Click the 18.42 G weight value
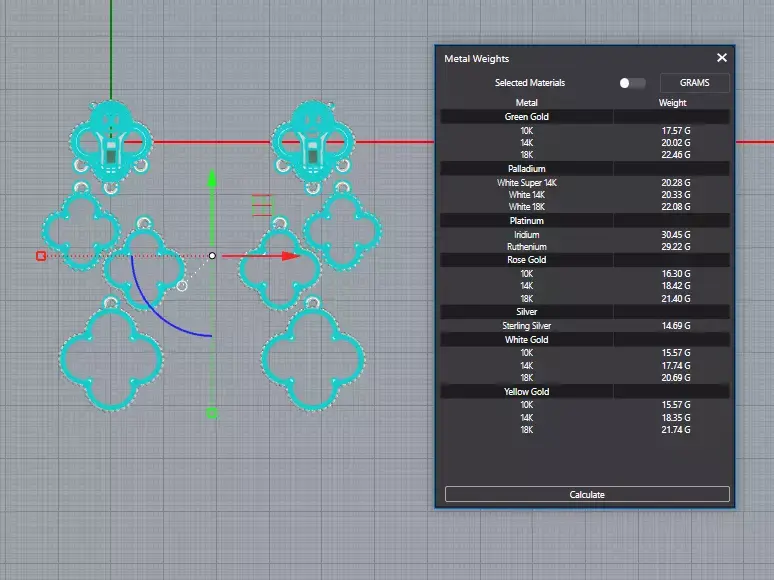The image size is (774, 580). coord(676,285)
